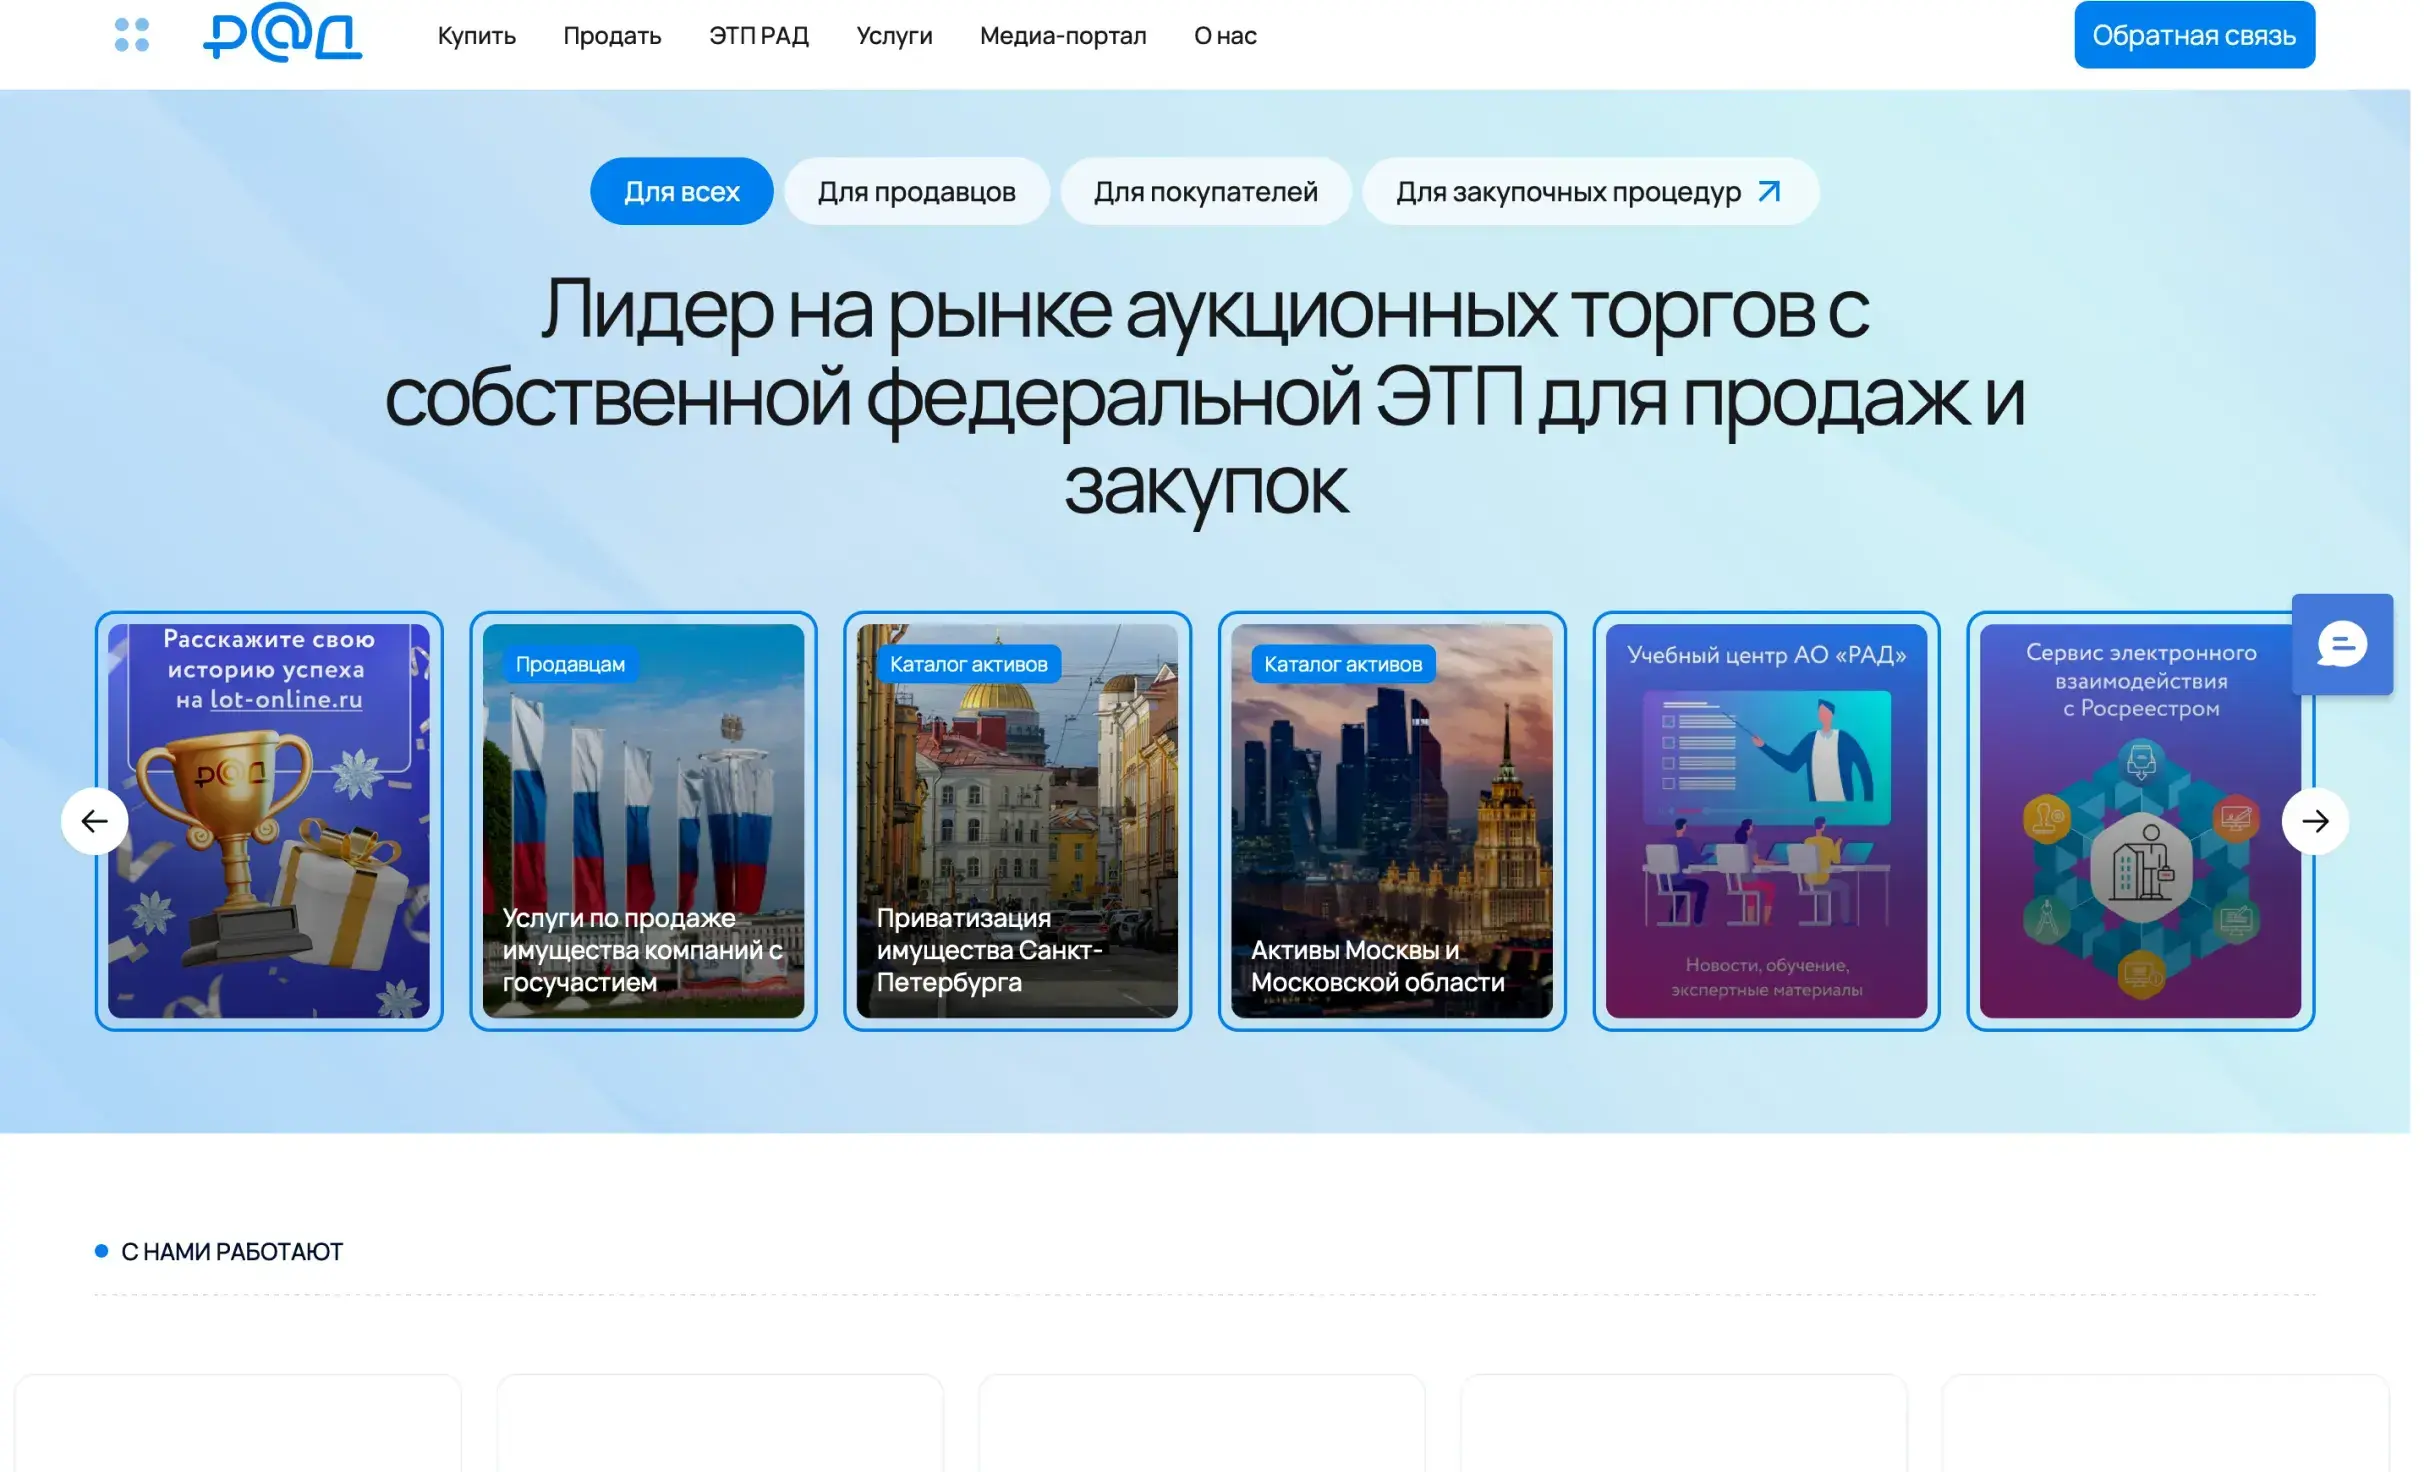Open the Медиа-портал menu item
The width and height of the screenshot is (2424, 1472).
point(1063,36)
